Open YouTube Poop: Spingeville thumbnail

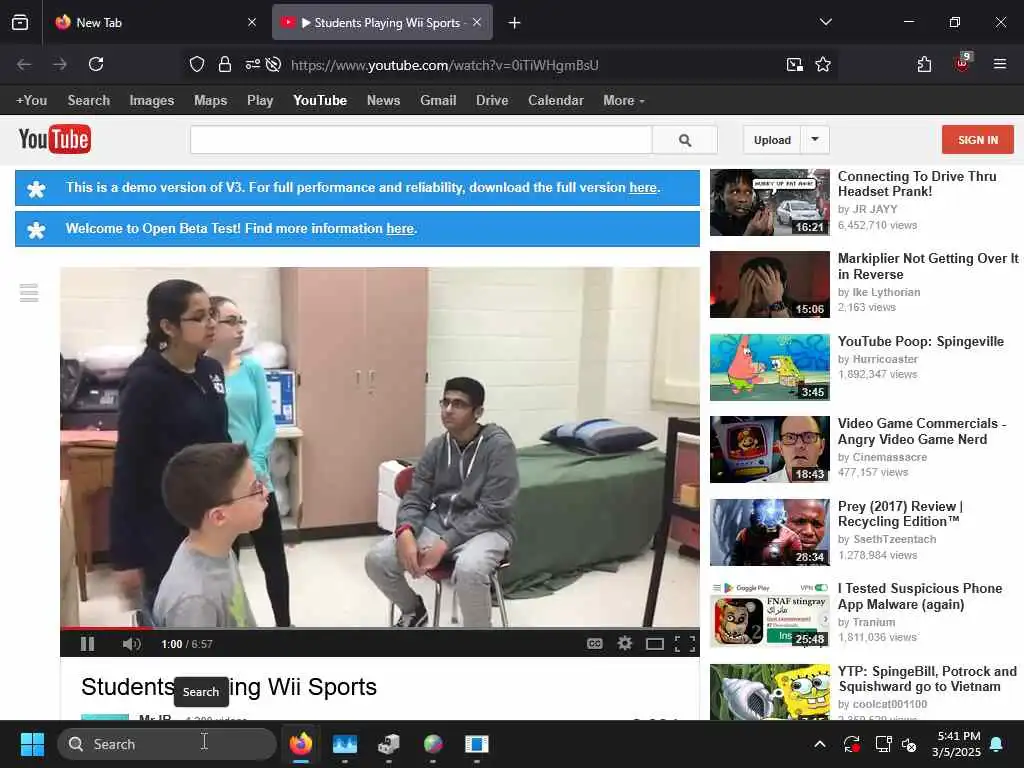tap(770, 367)
